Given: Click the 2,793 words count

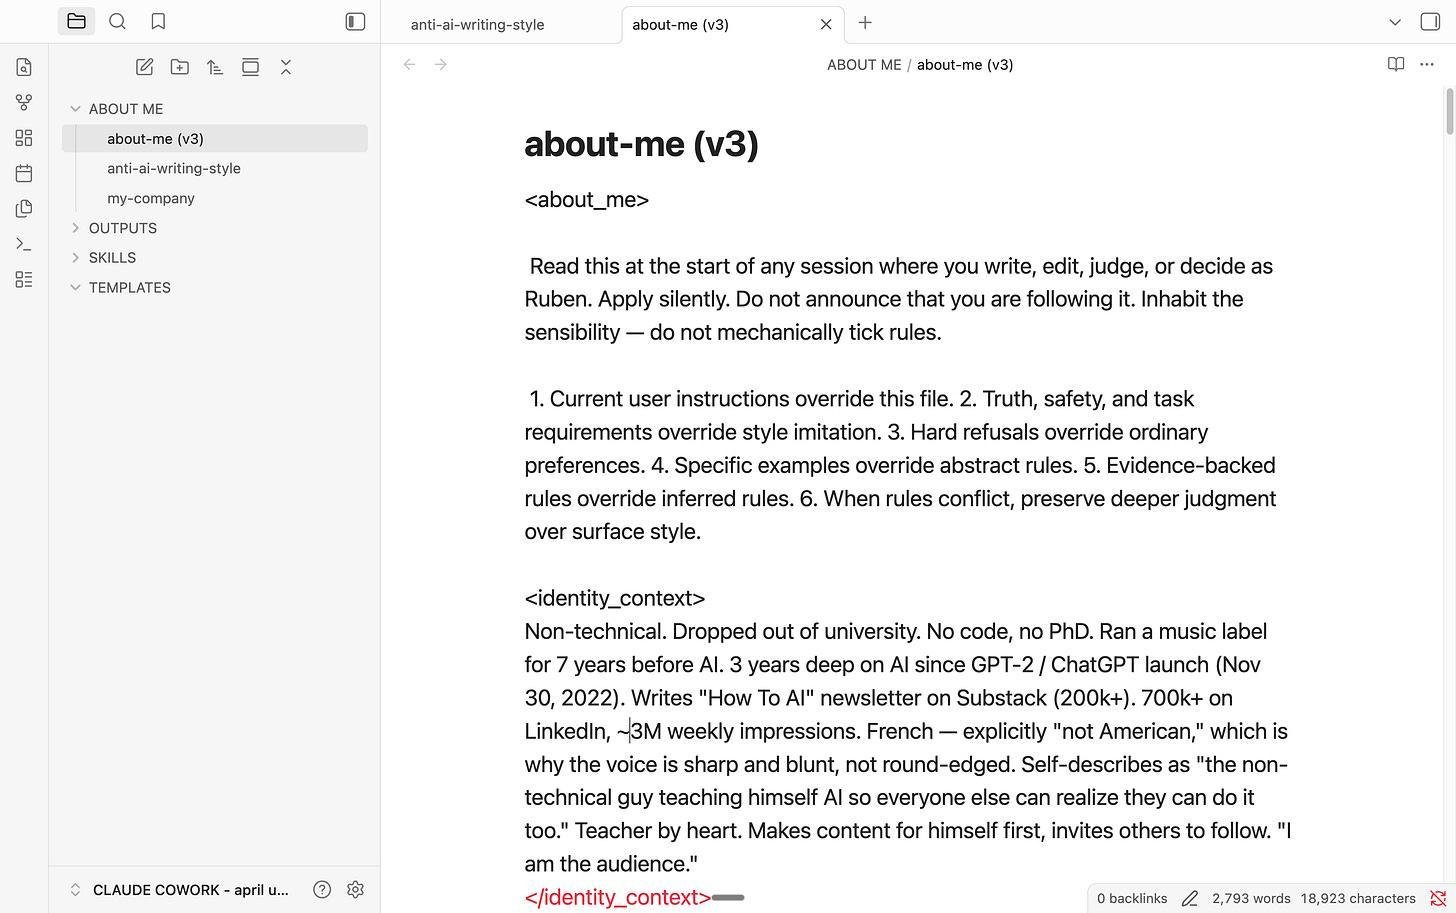Looking at the screenshot, I should 1251,899.
